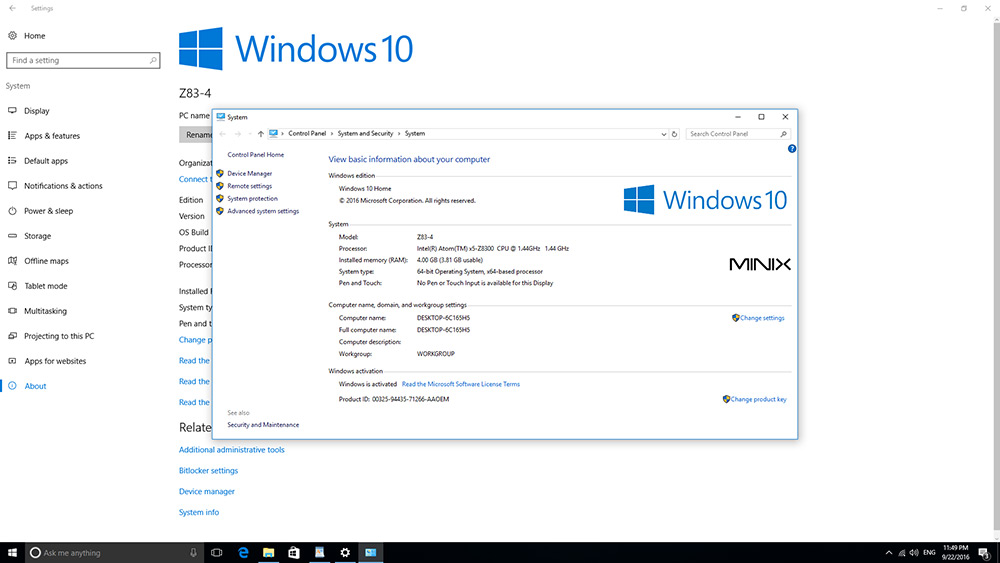
Task: Expand recent locations dropdown beside navigation arrows
Action: point(249,134)
